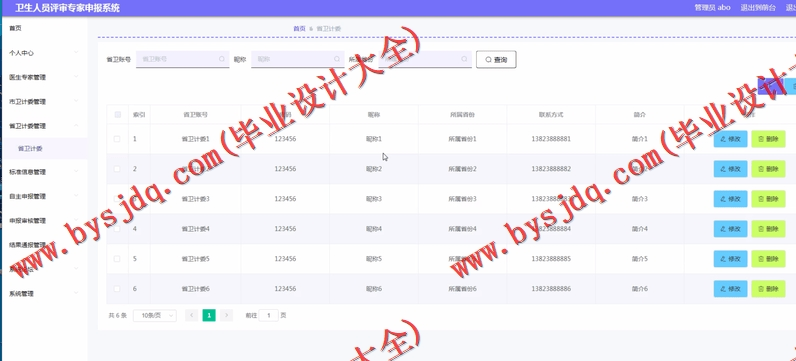Image resolution: width=796 pixels, height=361 pixels.
Task: Open the 结果通报管理 sidebar menu
Action: pyautogui.click(x=27, y=245)
